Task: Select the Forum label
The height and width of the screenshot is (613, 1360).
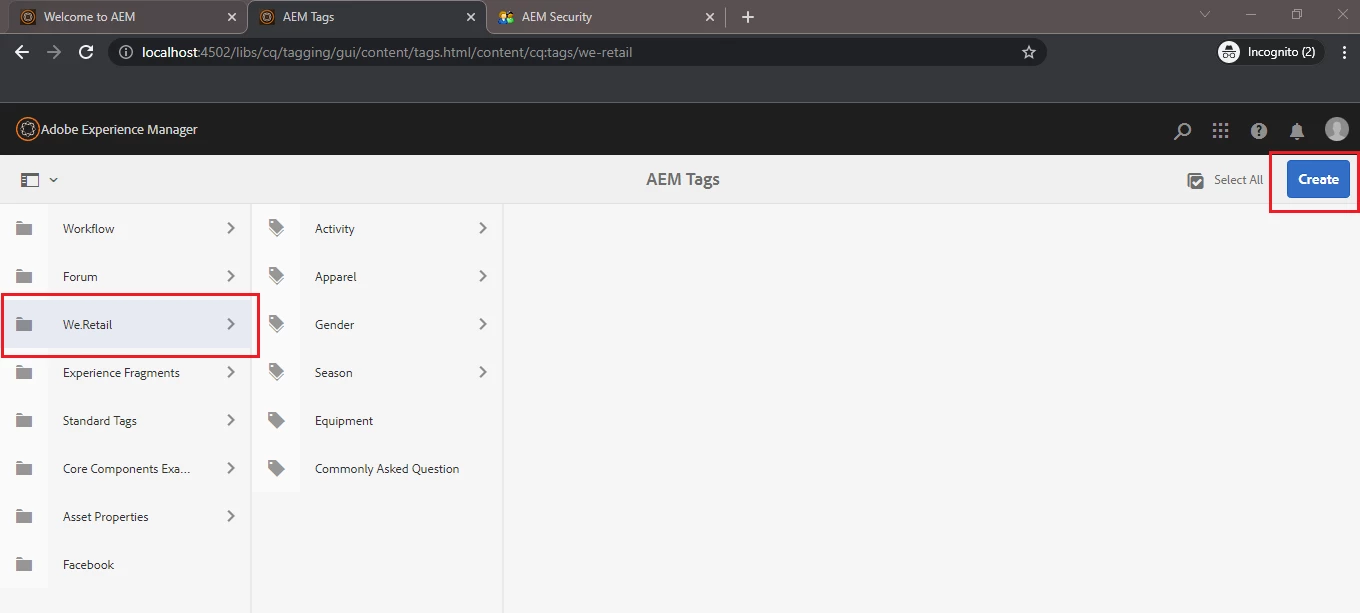Action: (x=80, y=277)
